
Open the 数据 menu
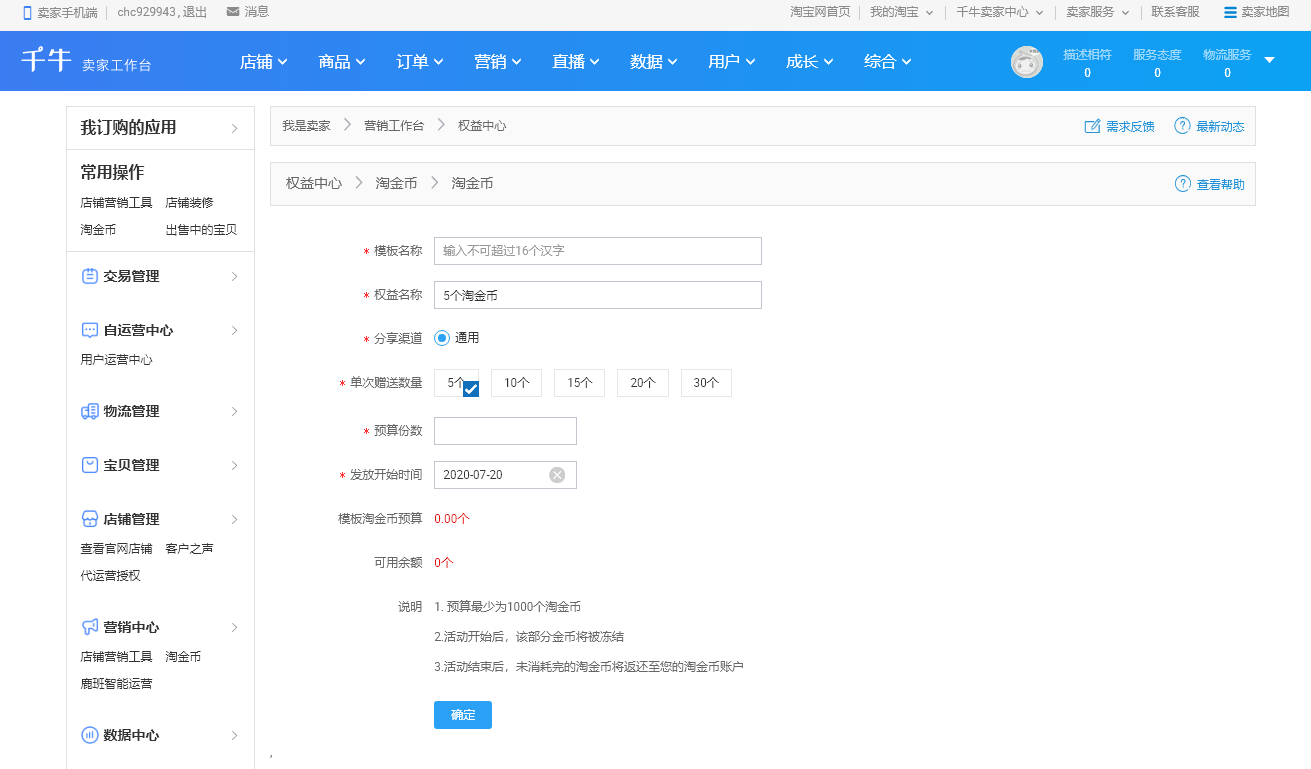click(x=654, y=61)
